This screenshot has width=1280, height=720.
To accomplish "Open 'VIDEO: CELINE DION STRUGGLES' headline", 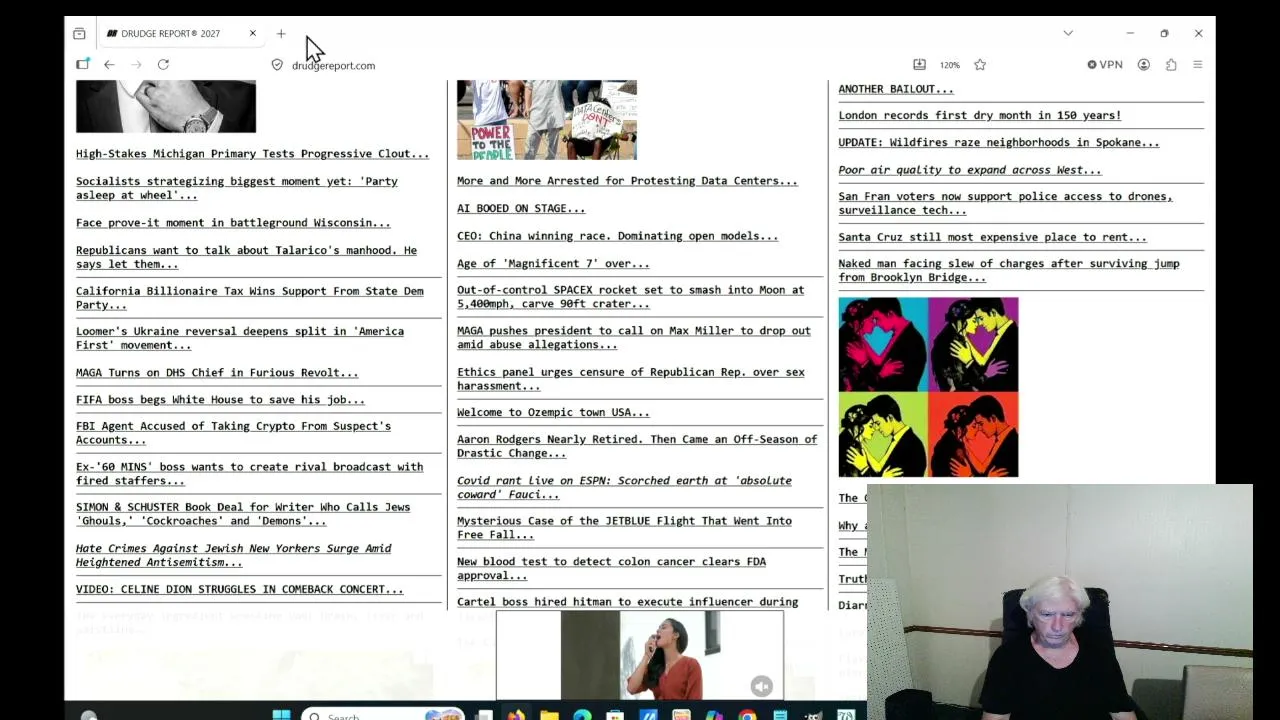I will coord(240,589).
